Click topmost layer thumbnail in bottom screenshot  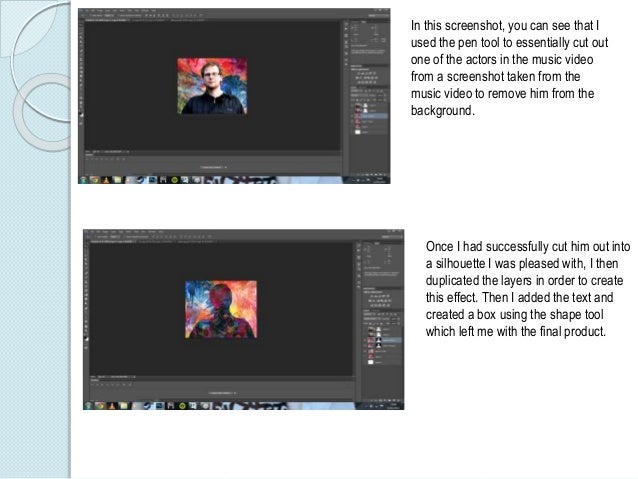pos(371,329)
